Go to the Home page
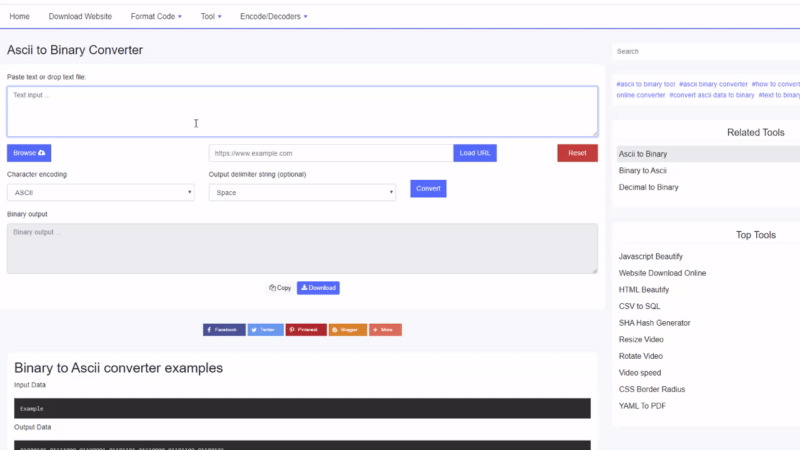The image size is (800, 450). 20,17
